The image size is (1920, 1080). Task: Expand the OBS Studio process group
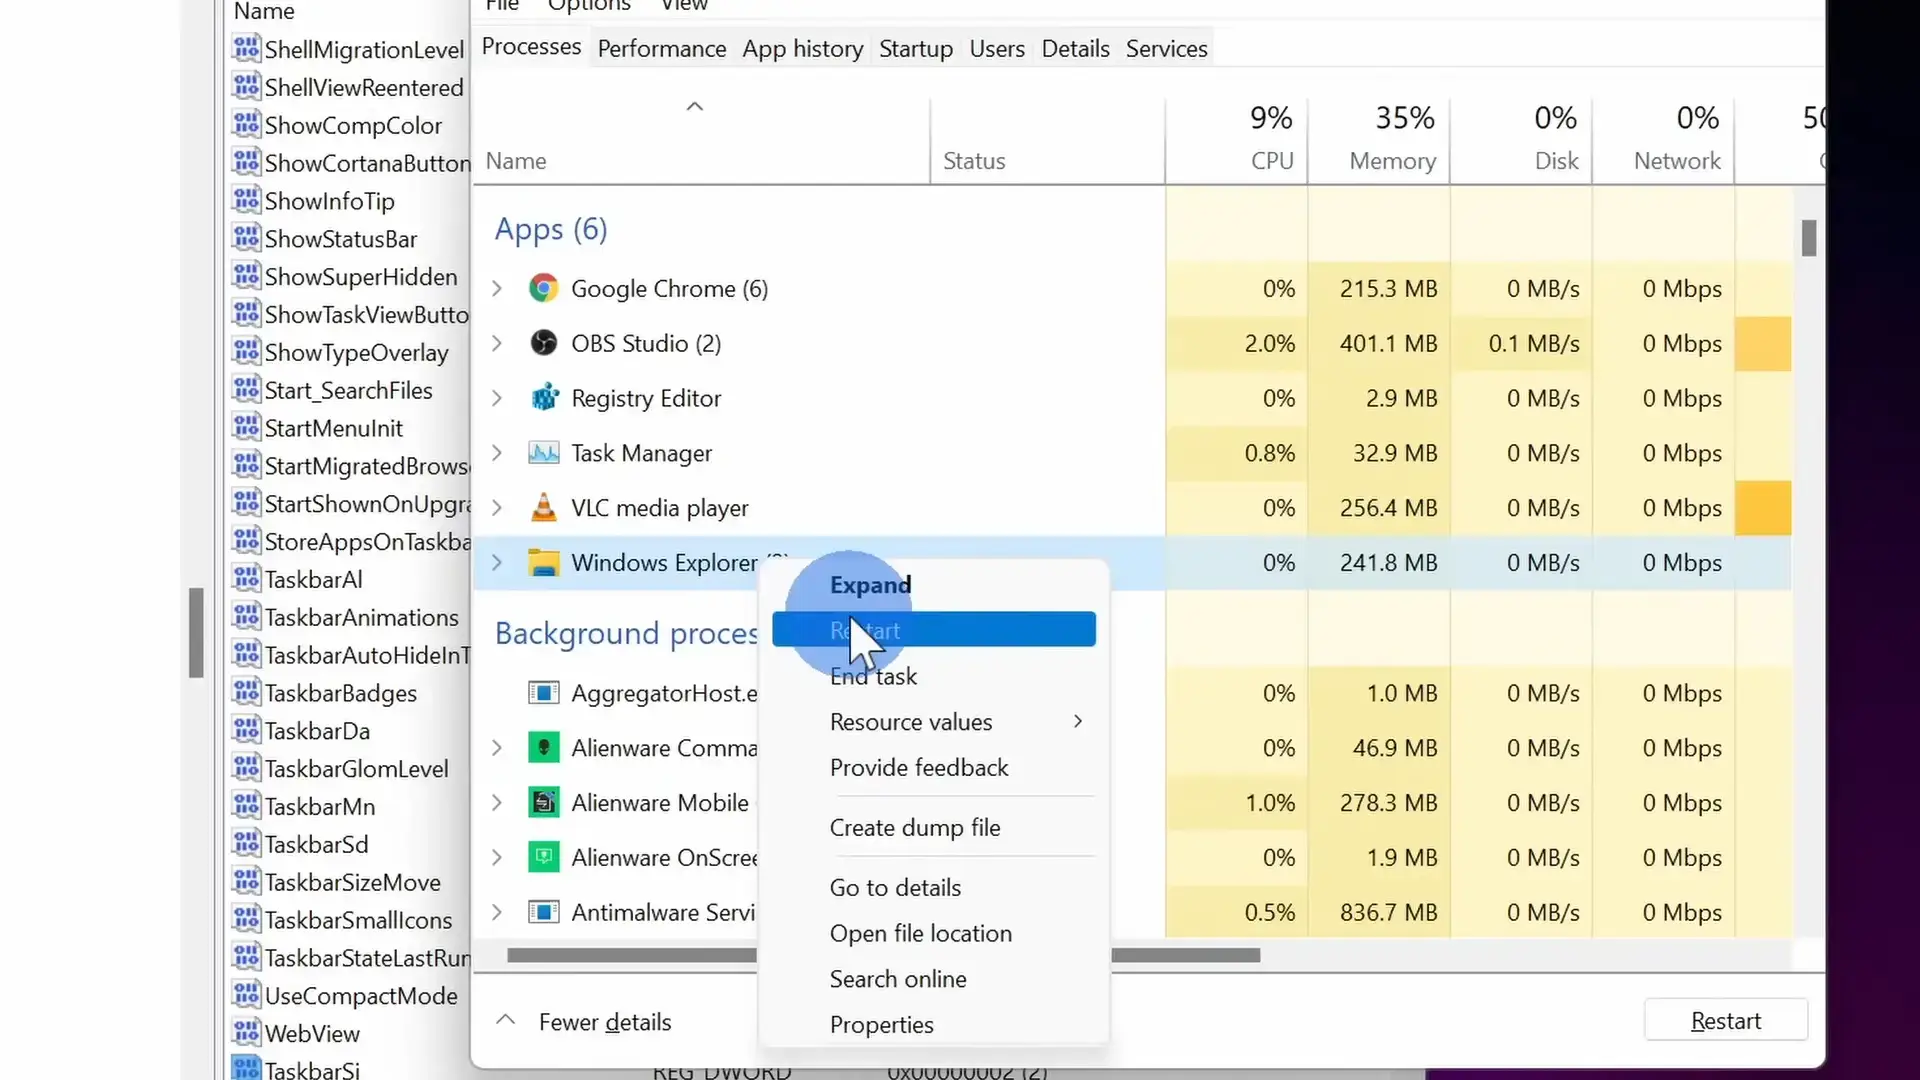click(x=497, y=344)
